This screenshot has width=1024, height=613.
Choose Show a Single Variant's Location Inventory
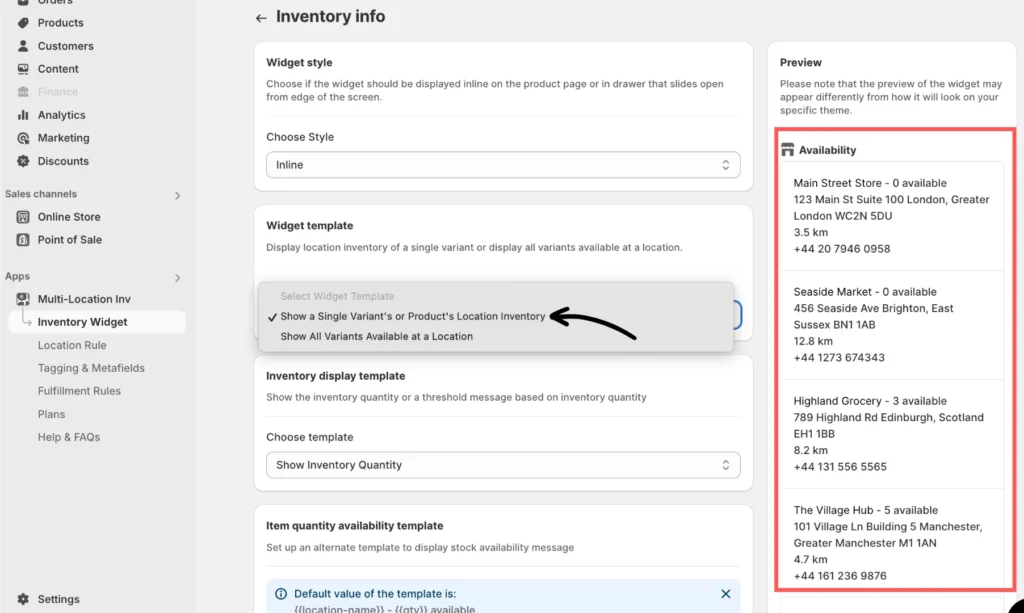(413, 316)
